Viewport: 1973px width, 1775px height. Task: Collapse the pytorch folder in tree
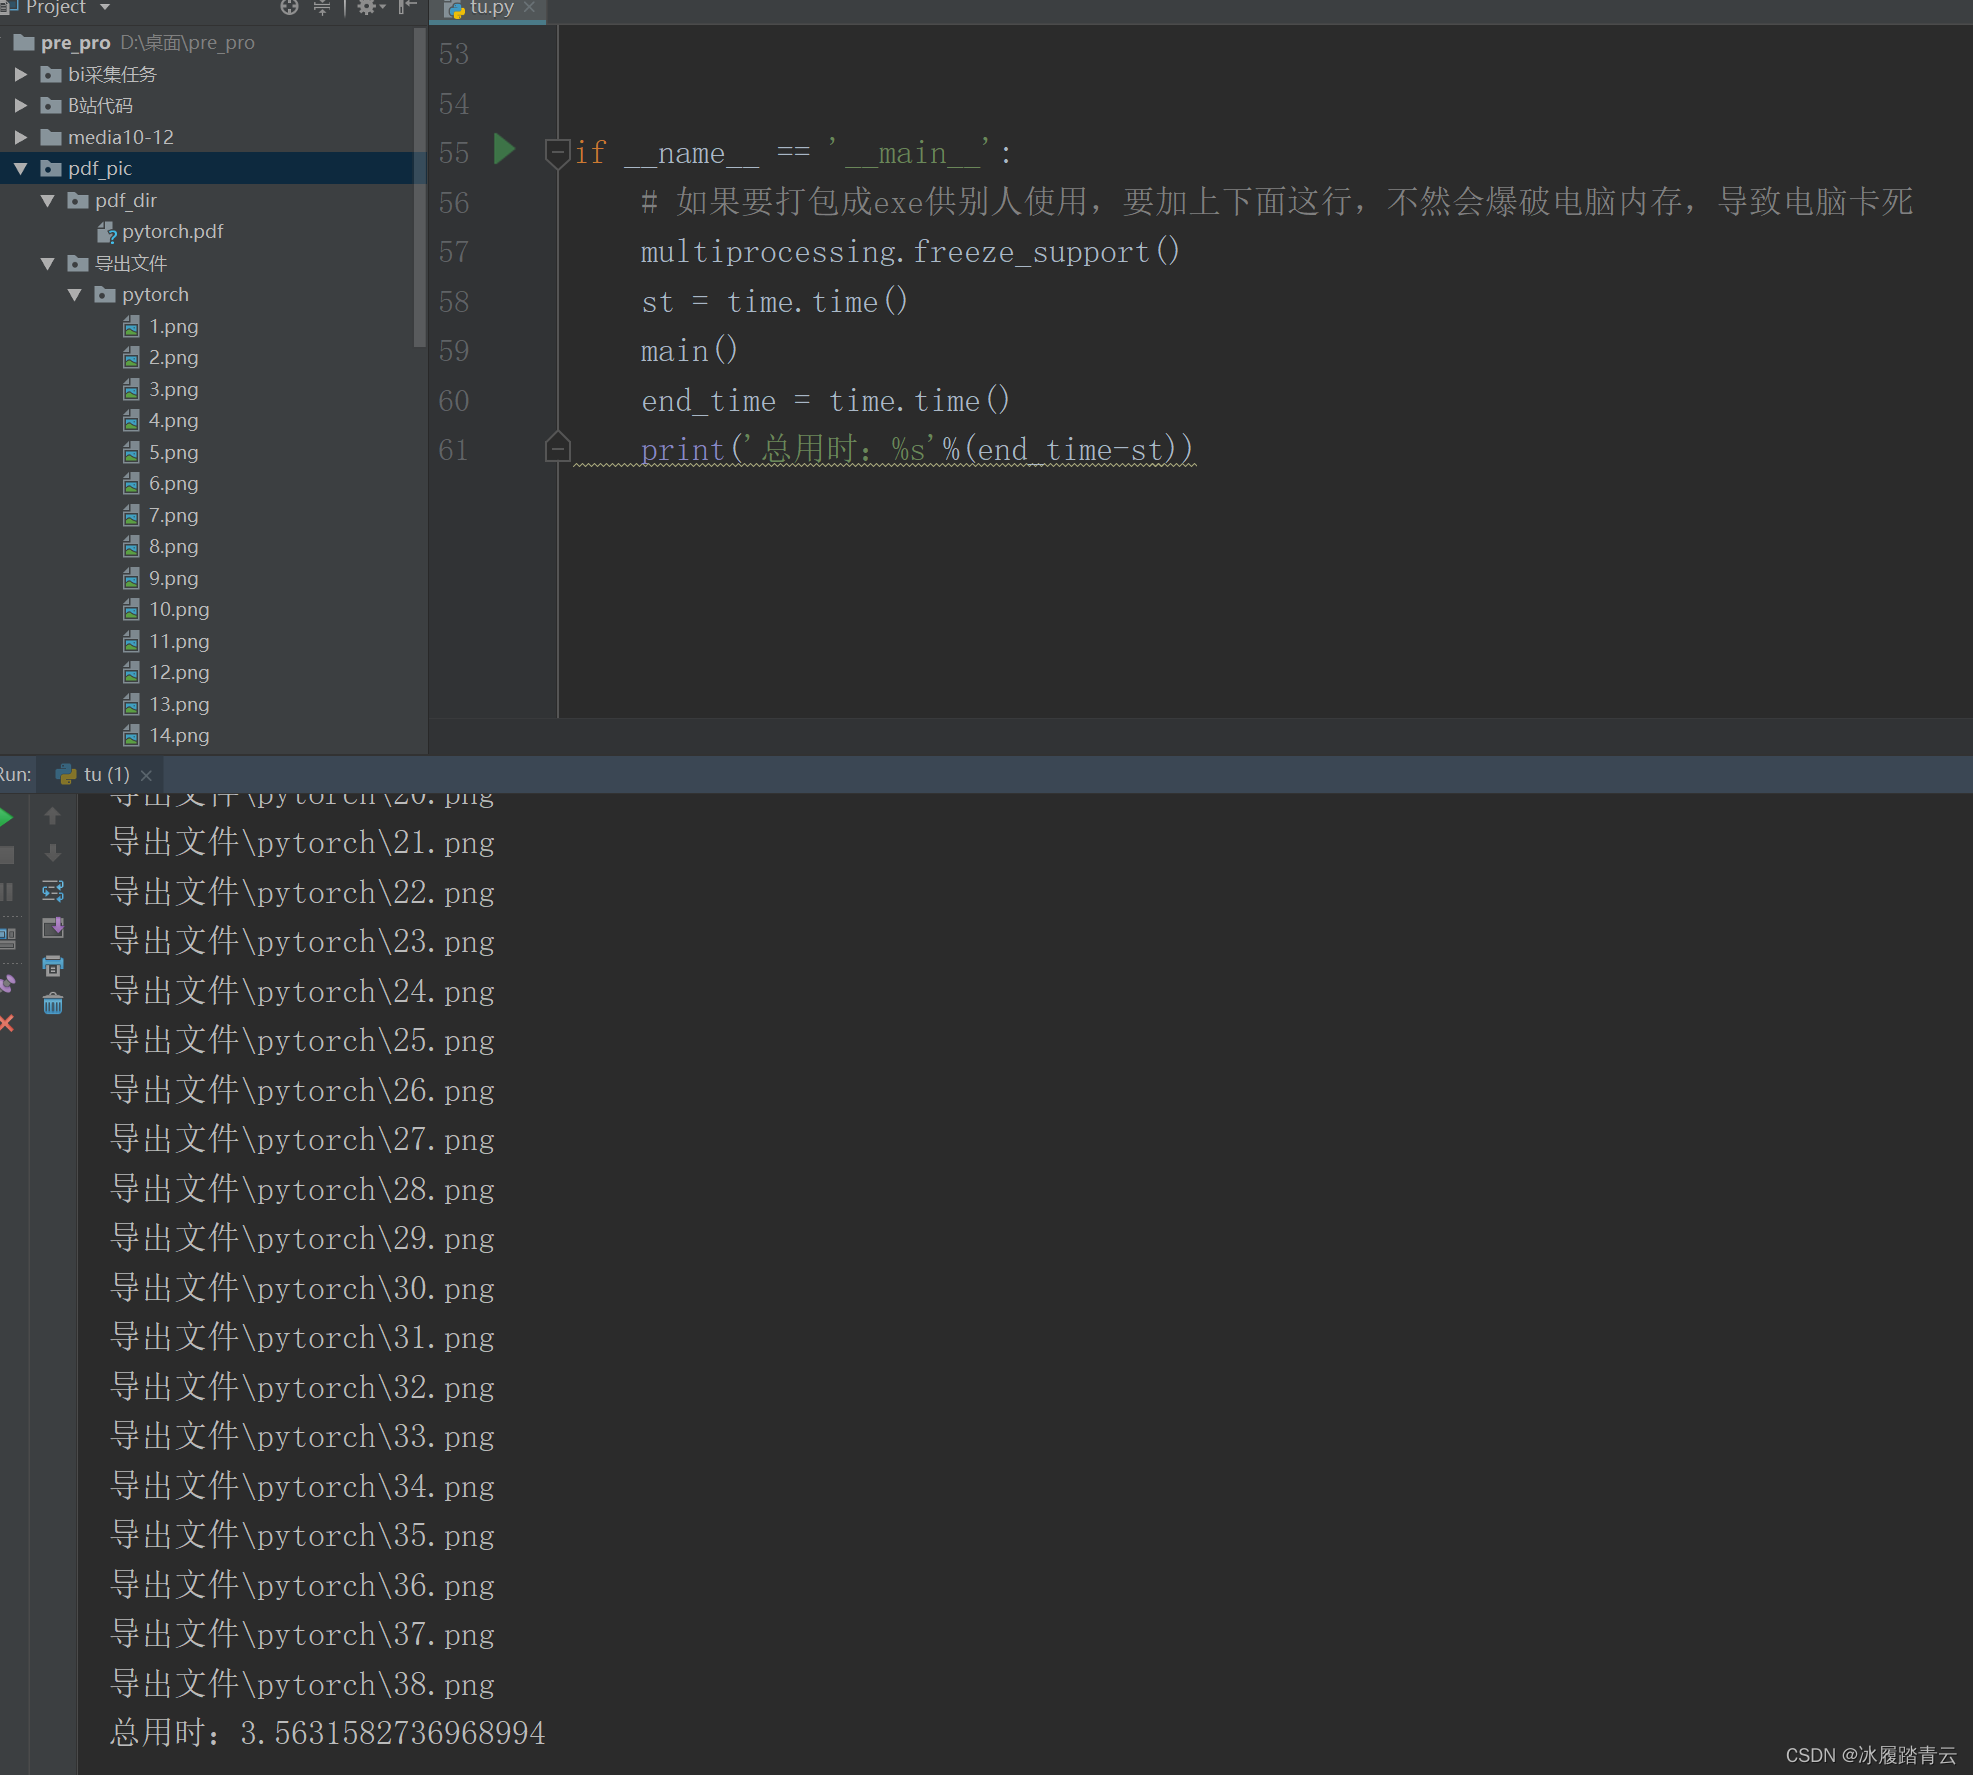74,295
